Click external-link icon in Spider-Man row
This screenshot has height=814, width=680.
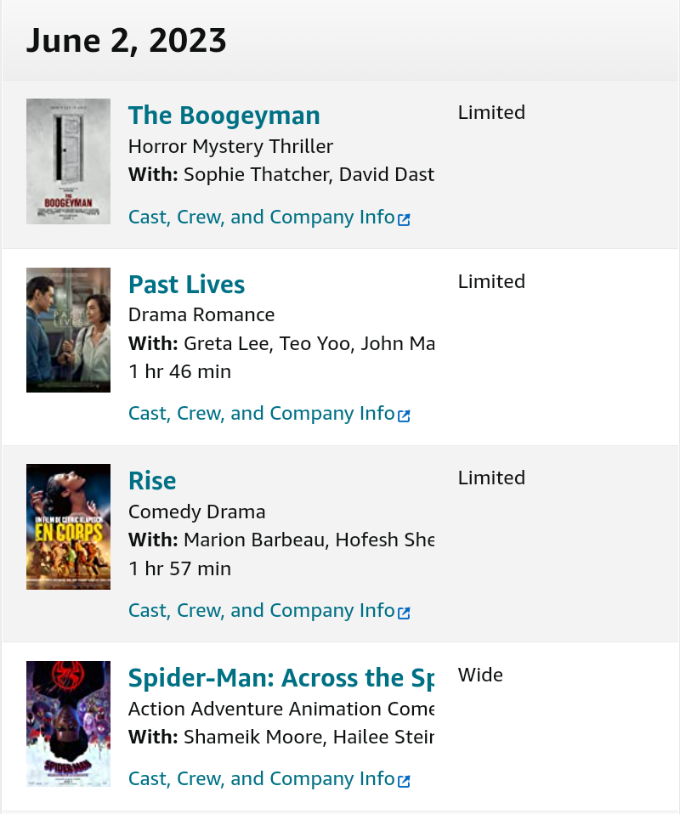point(404,780)
